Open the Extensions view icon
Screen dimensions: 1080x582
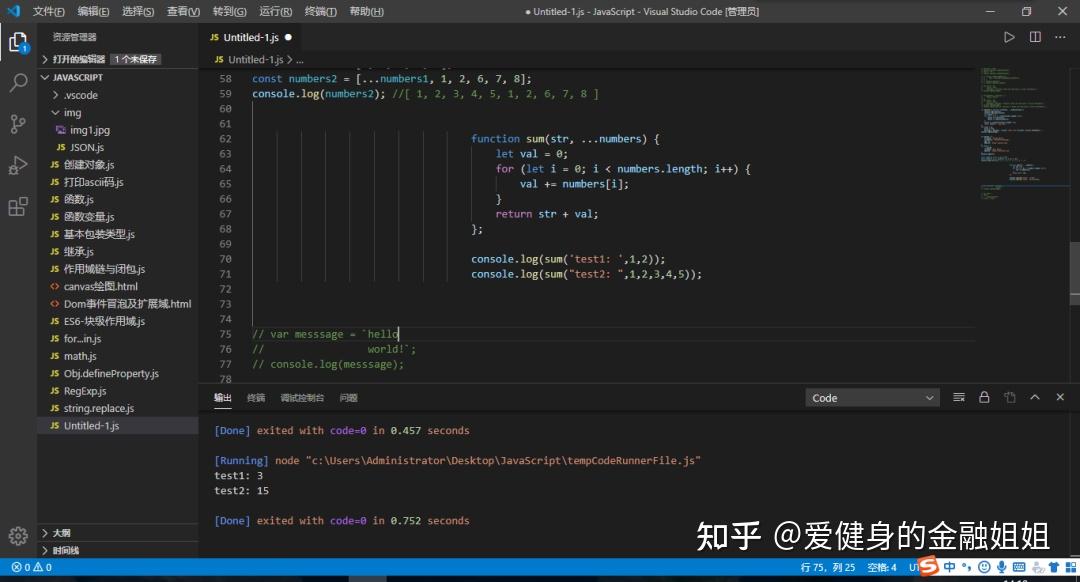tap(18, 206)
